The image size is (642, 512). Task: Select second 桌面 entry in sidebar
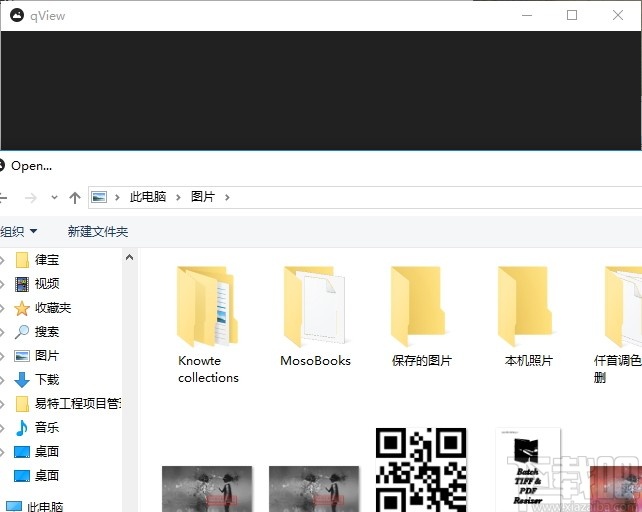[47, 475]
